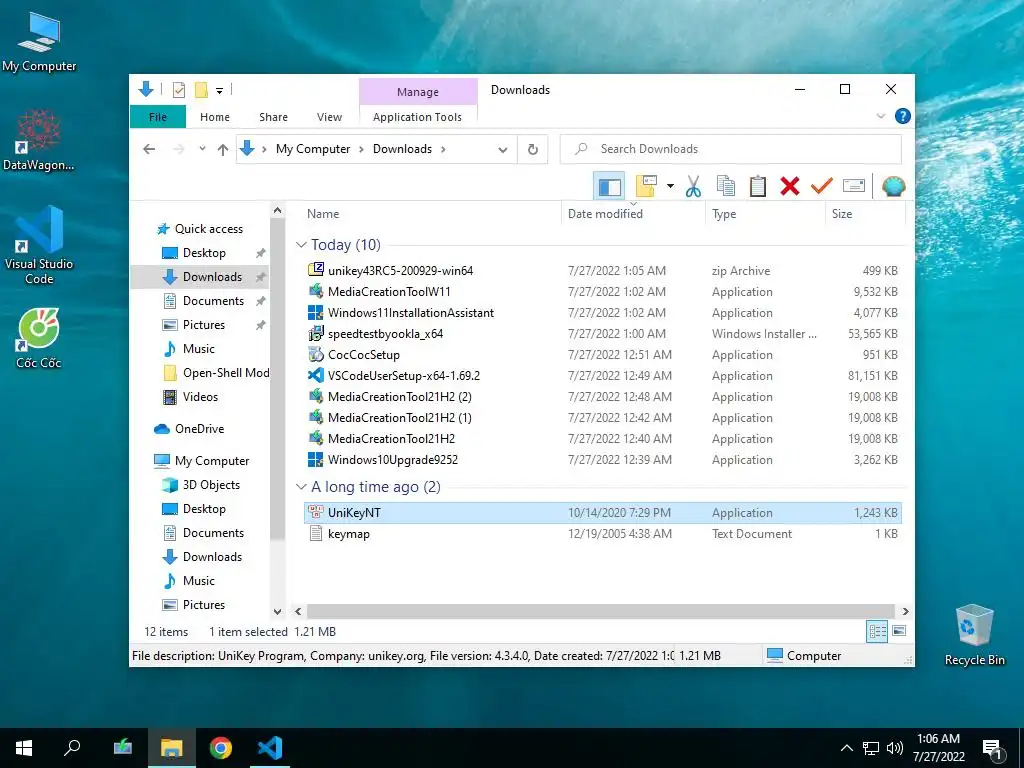Email the file using the envelope icon
The height and width of the screenshot is (768, 1024).
click(854, 186)
